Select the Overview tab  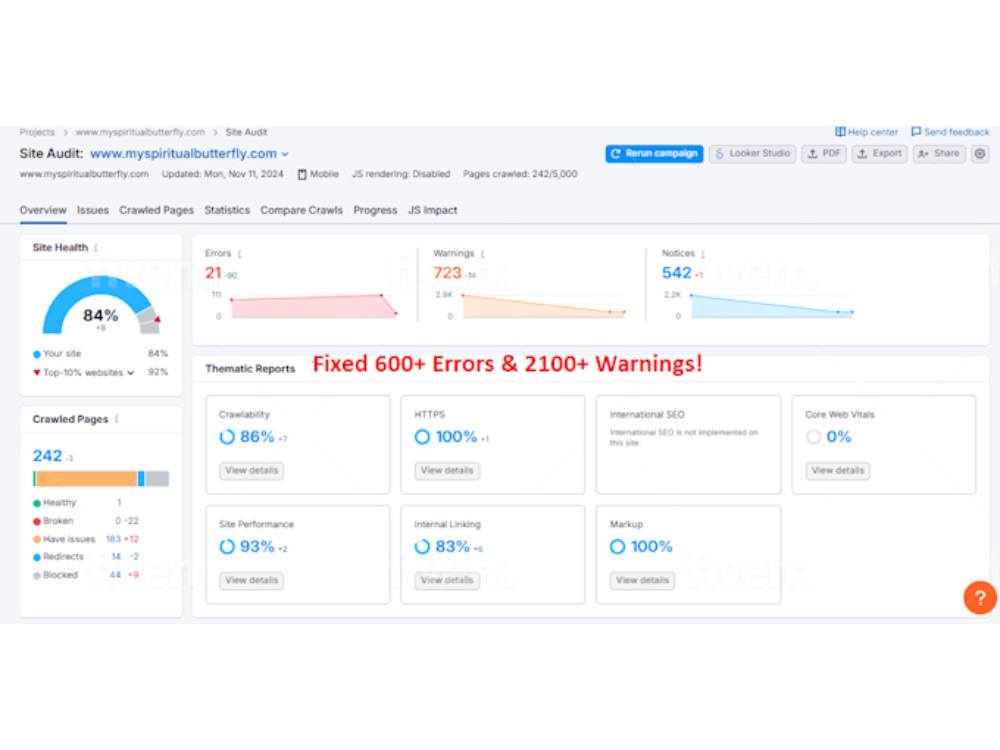43,210
